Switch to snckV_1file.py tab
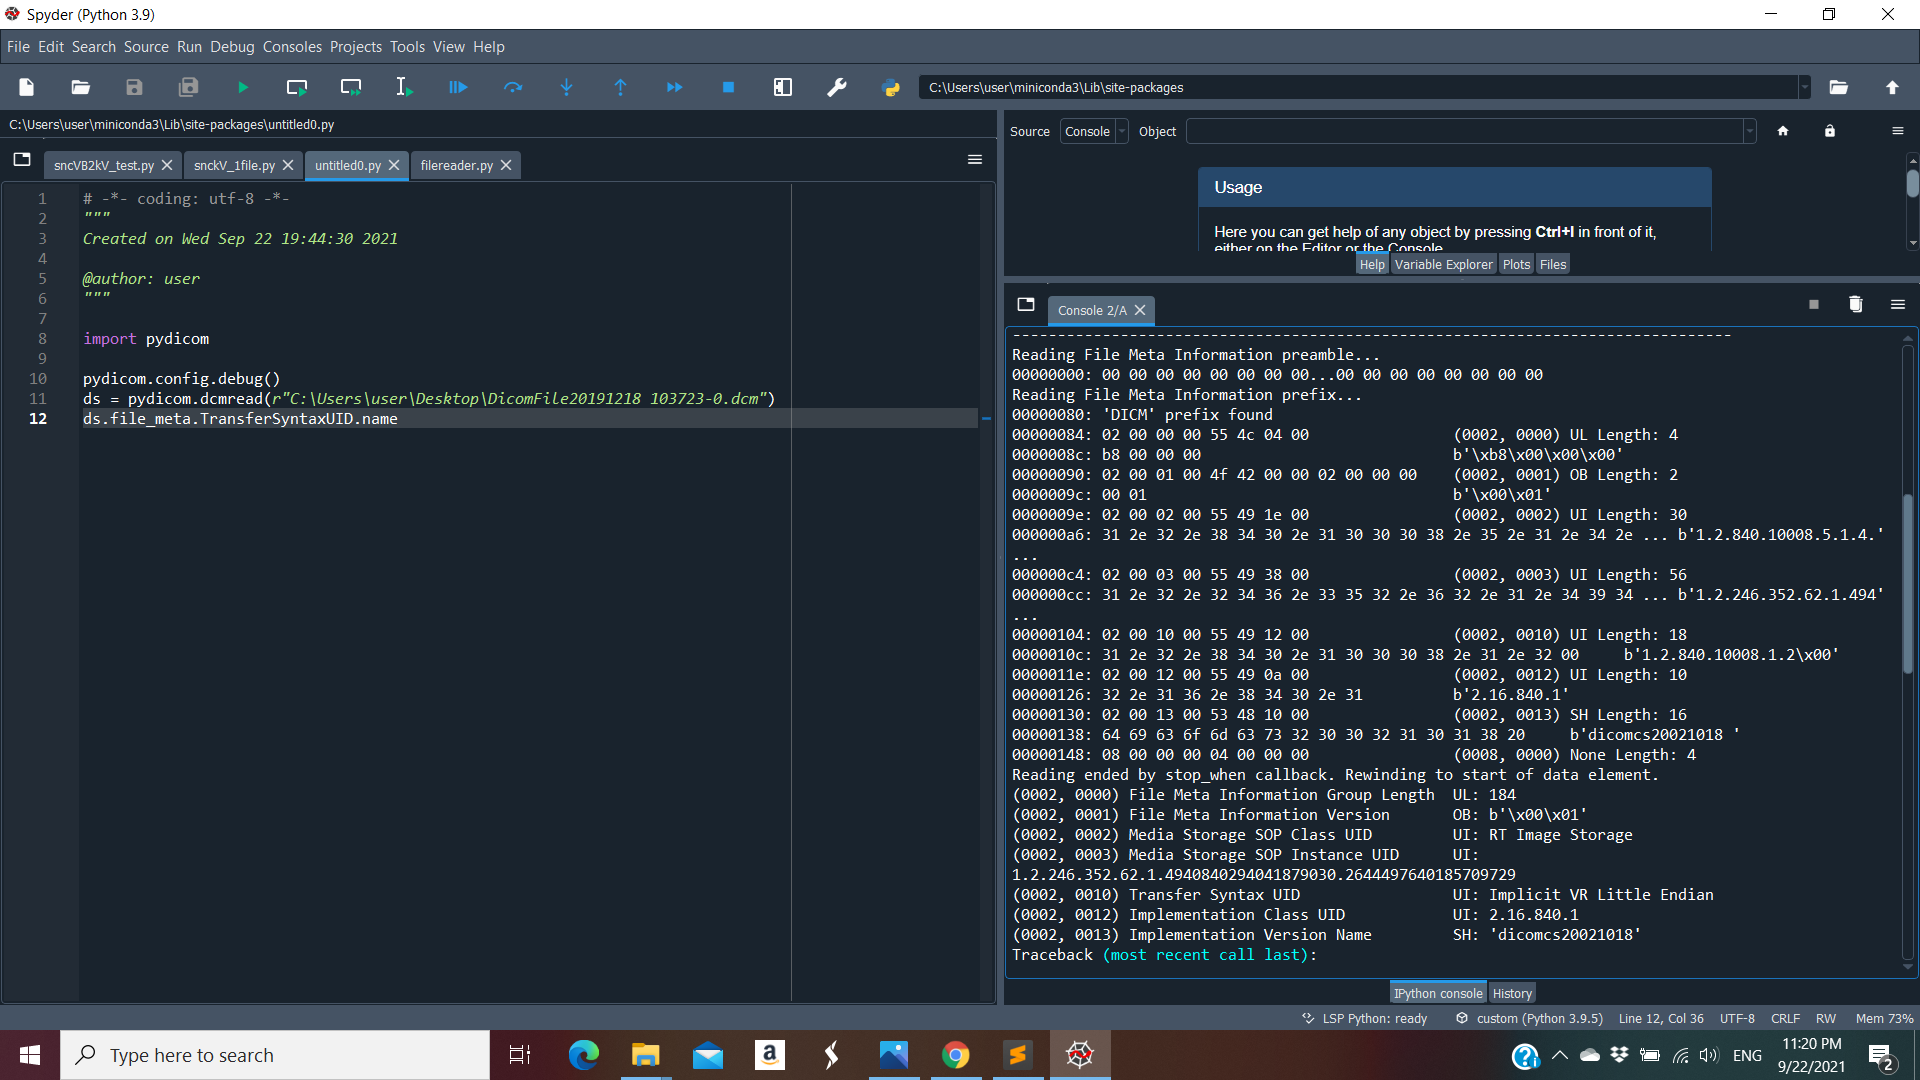 pos(234,166)
